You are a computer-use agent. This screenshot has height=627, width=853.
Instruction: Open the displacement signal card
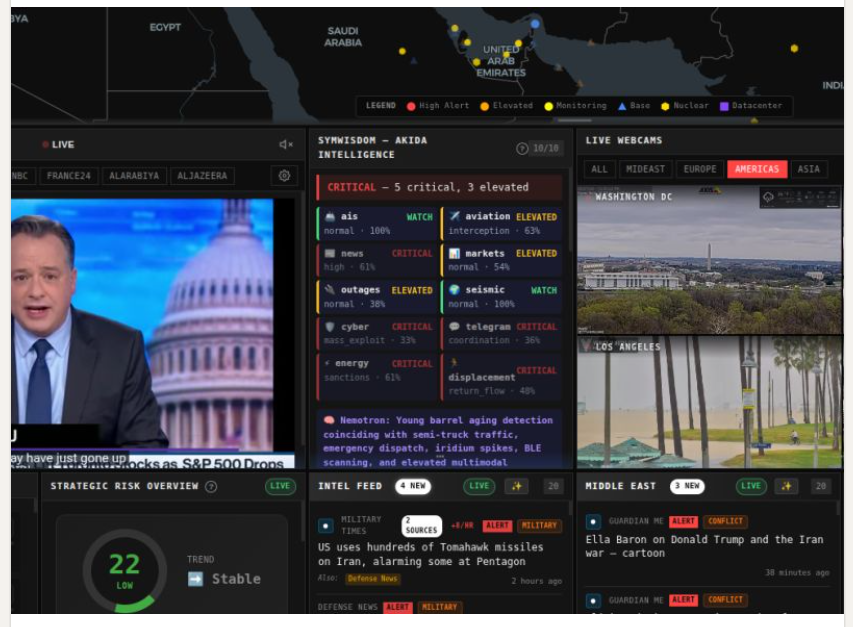(502, 377)
